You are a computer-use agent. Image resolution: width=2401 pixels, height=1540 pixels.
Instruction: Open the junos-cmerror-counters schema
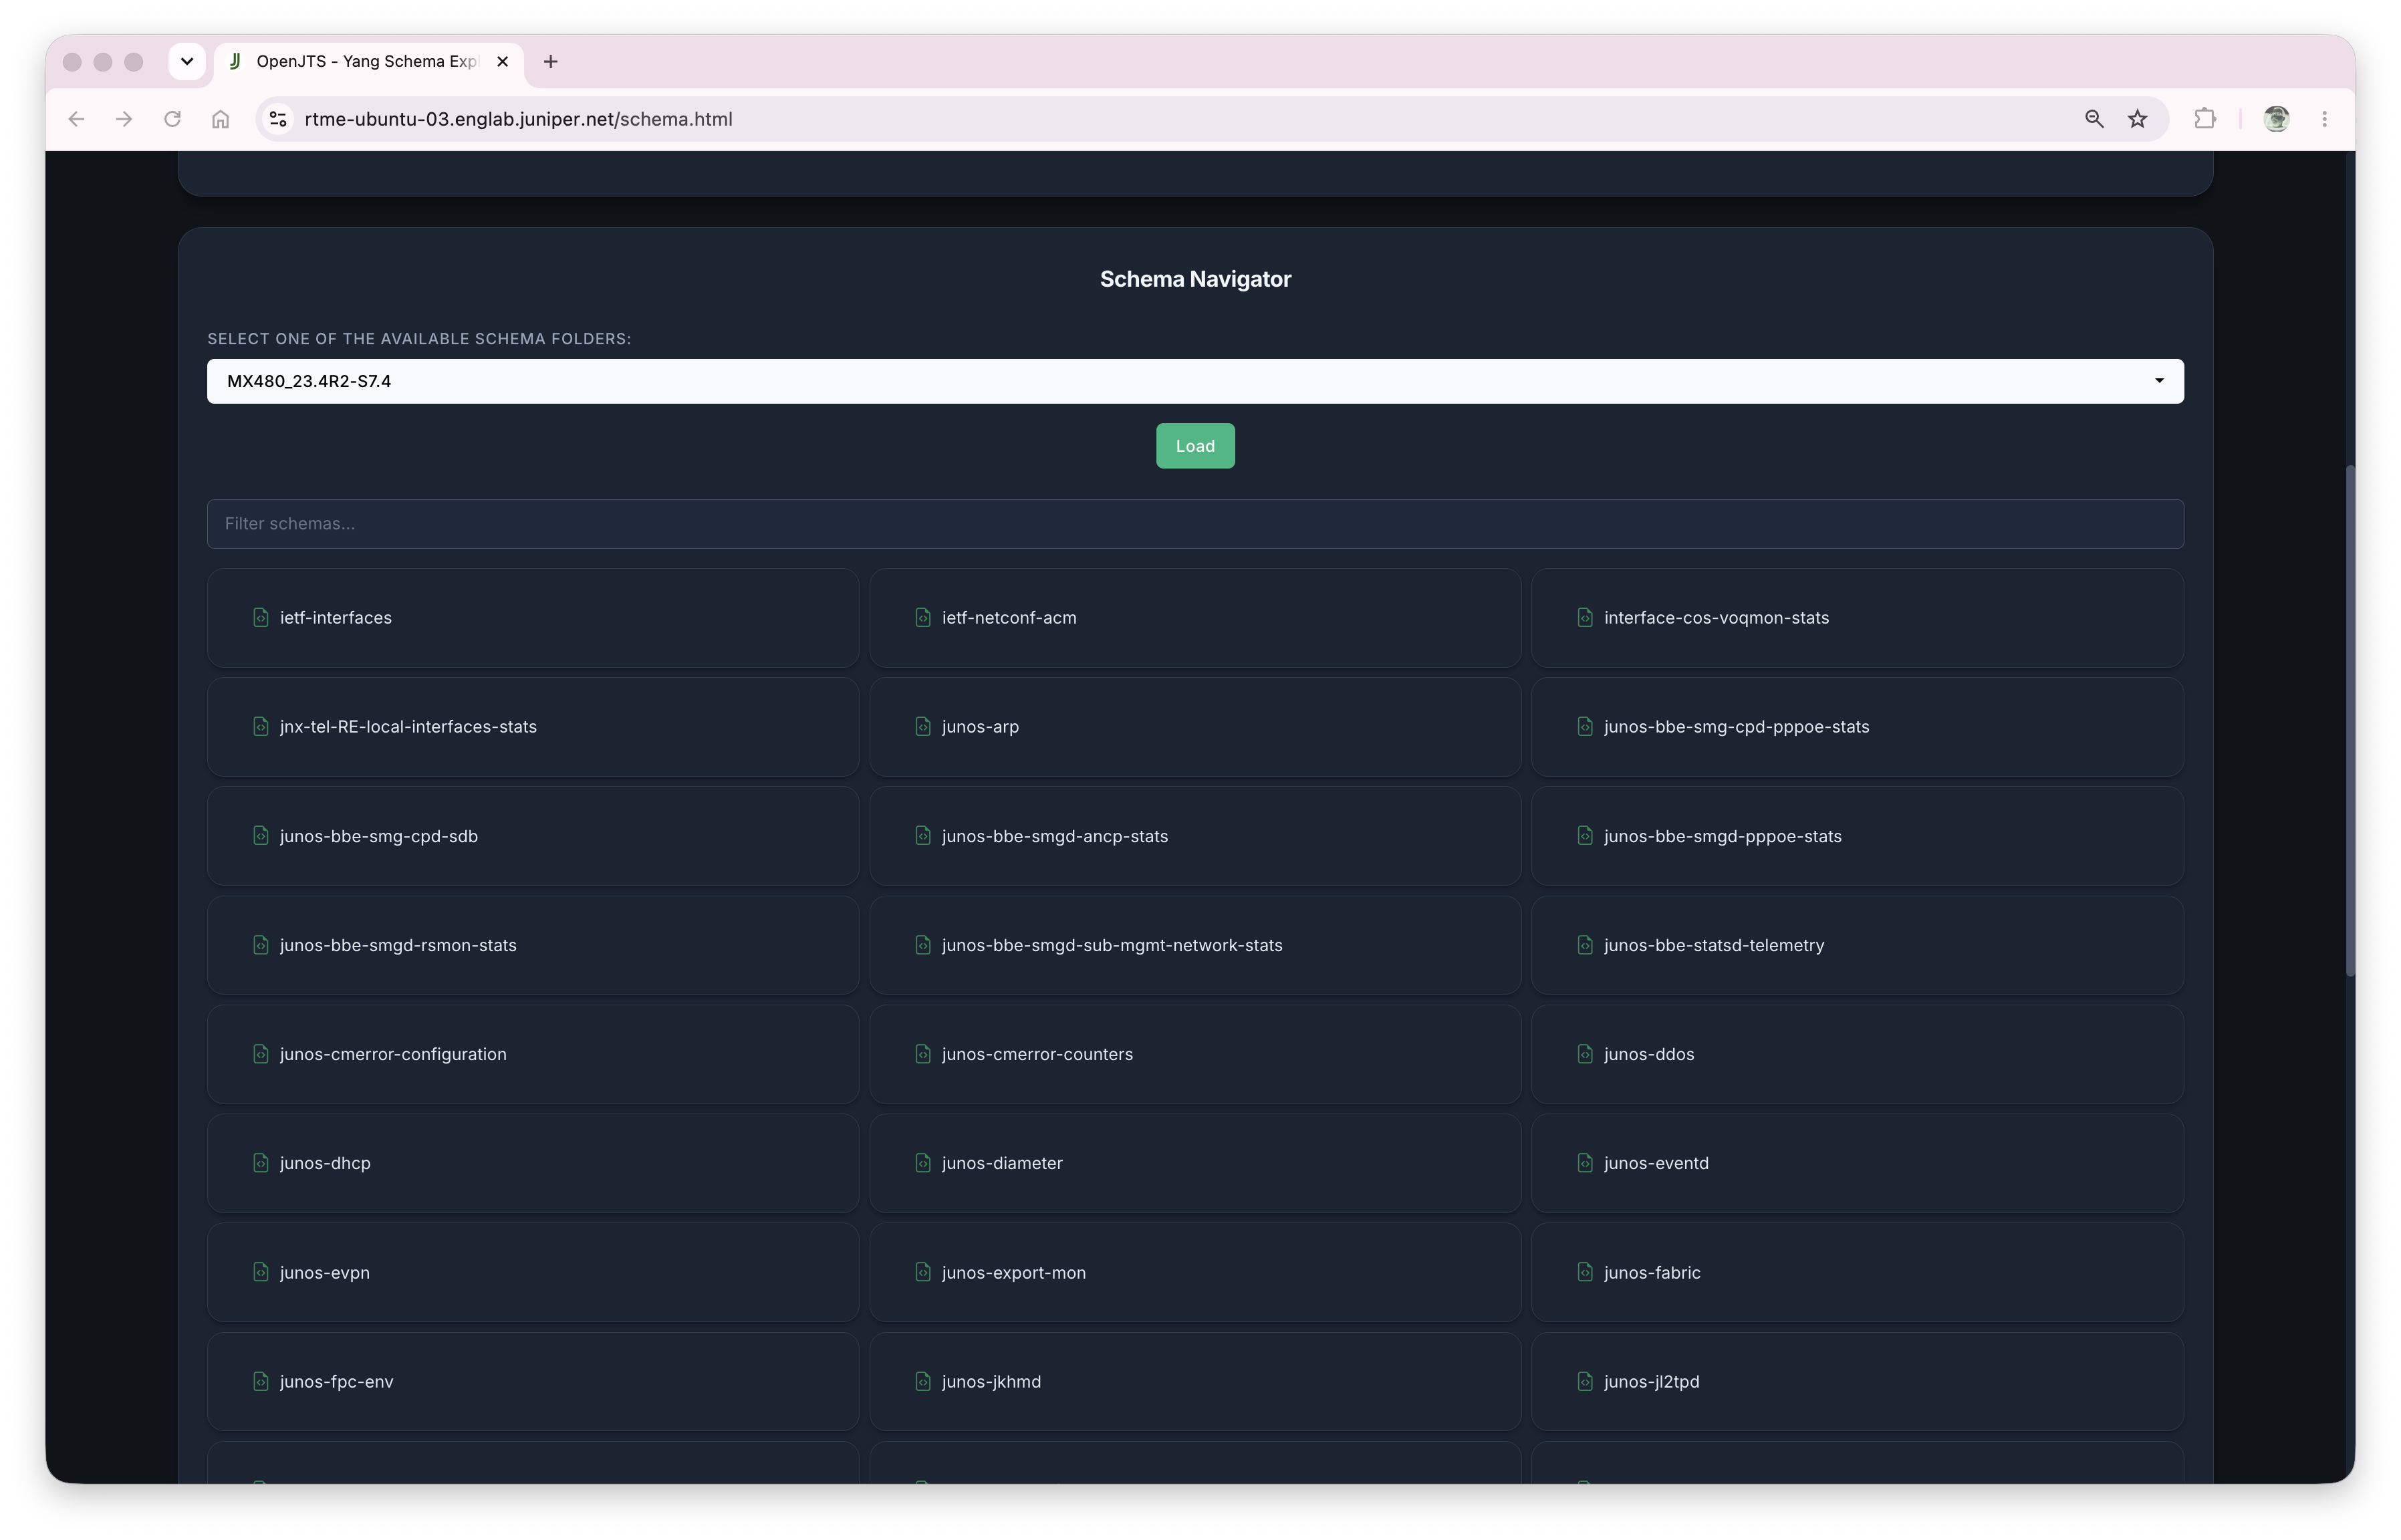pos(1195,1054)
